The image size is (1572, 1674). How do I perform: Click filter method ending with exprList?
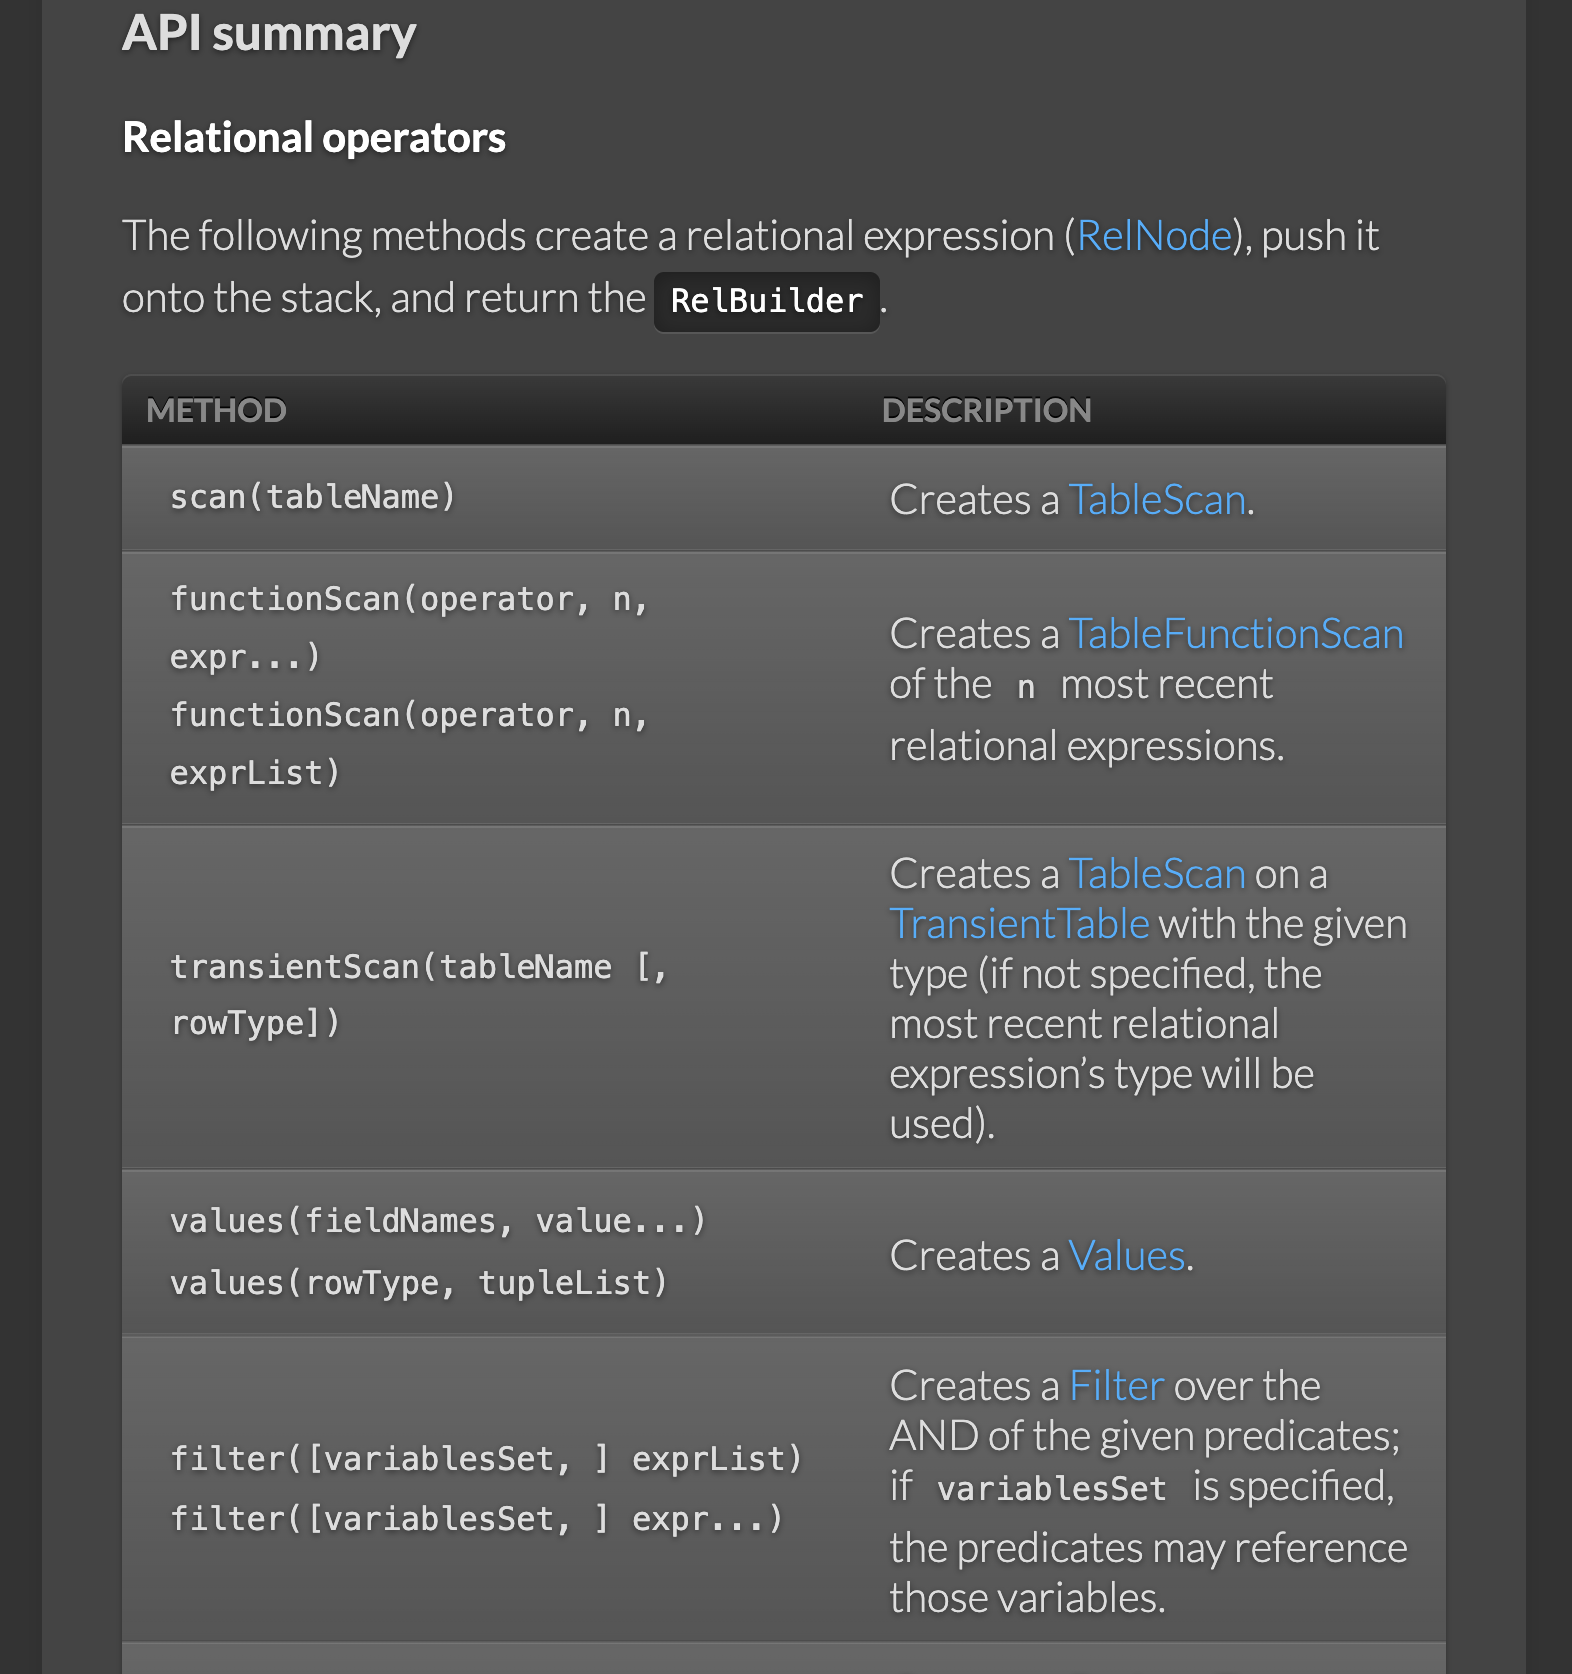(485, 1459)
